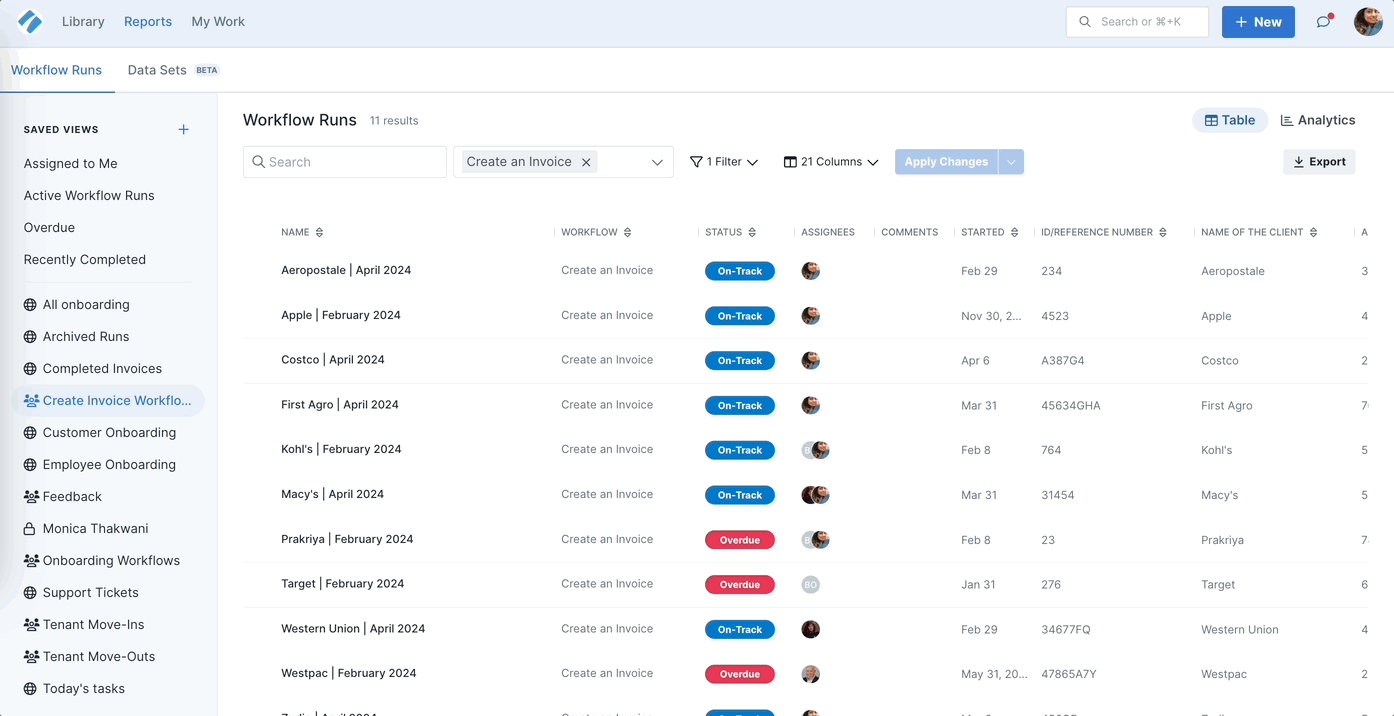The image size is (1394, 716).
Task: Click the assignee avatar in Target row
Action: (811, 584)
